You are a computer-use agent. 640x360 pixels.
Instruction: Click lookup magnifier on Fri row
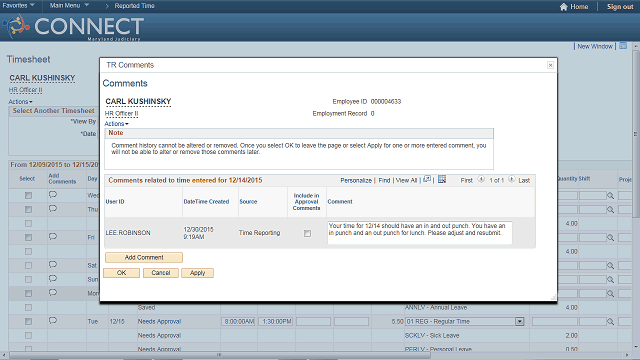(x=611, y=238)
